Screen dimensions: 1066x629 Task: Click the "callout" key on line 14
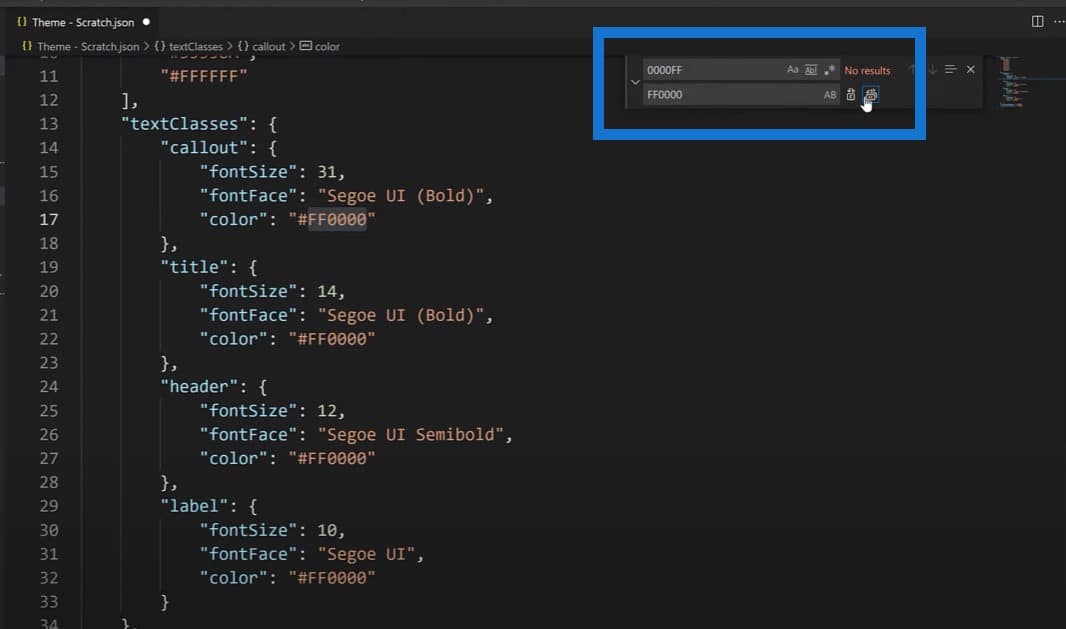tap(205, 148)
